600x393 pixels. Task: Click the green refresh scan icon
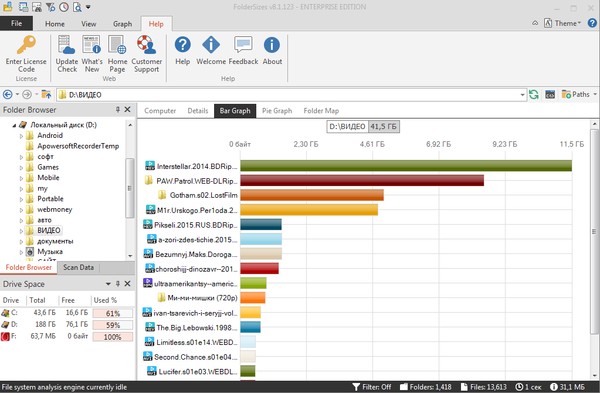[x=533, y=94]
